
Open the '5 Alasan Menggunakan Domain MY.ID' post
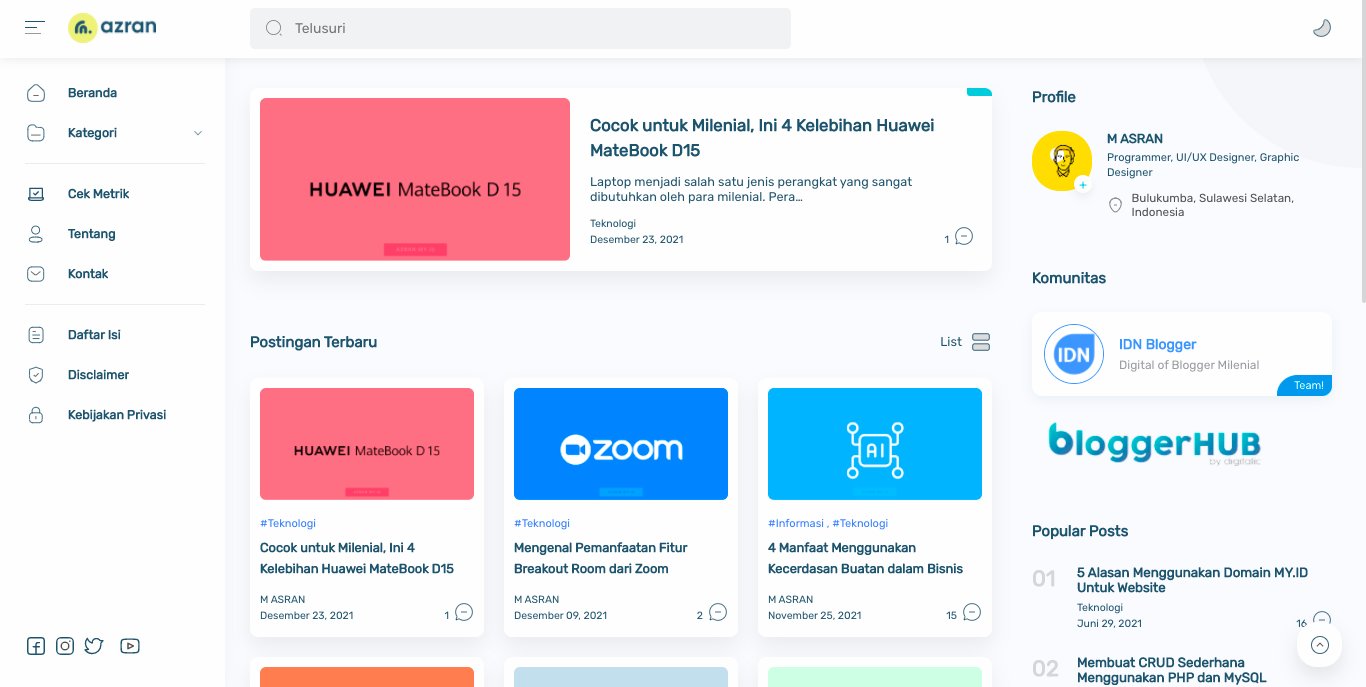tap(1192, 580)
